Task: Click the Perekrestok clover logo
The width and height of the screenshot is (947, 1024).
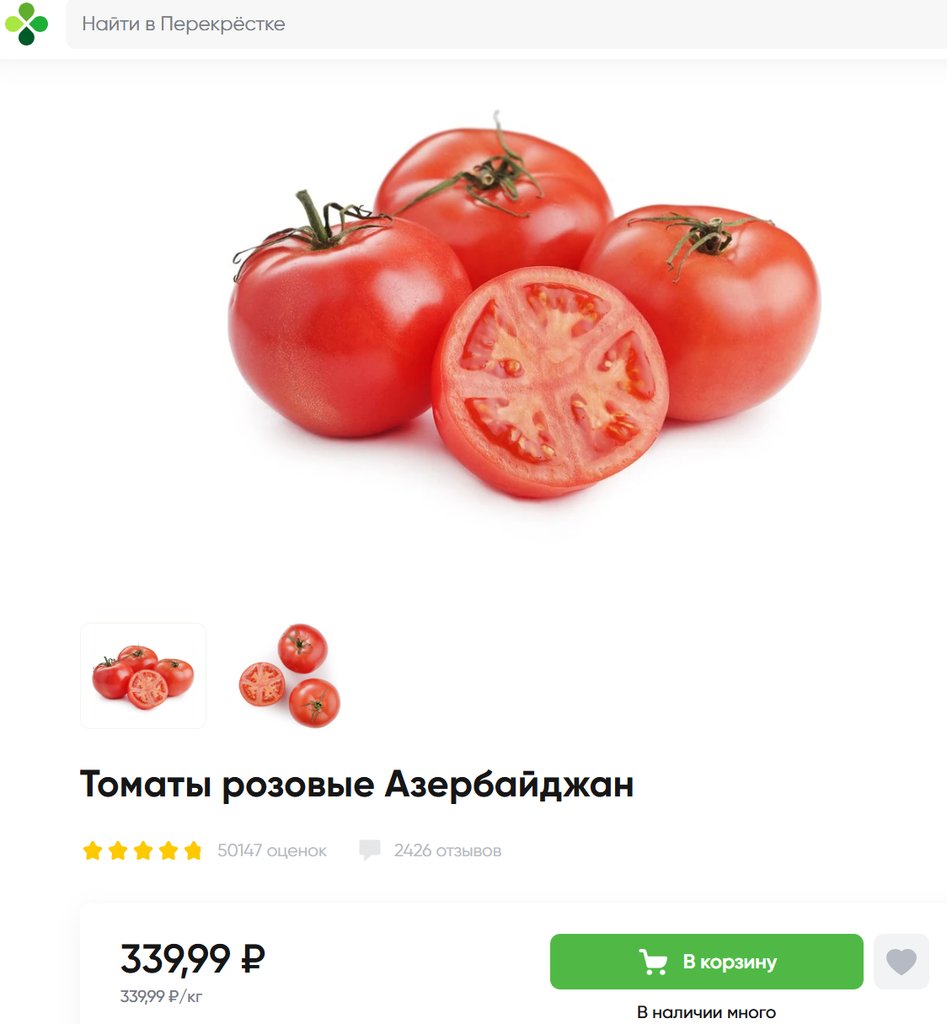Action: point(26,24)
